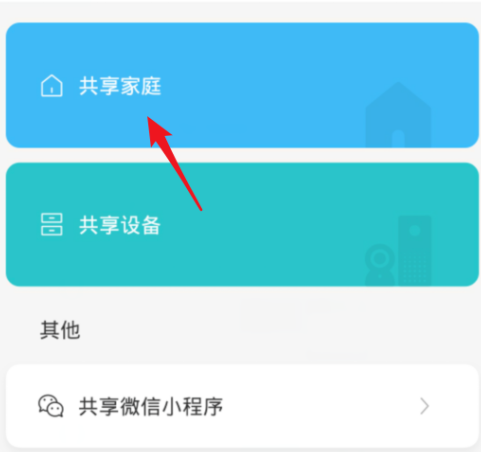Screen dimensions: 481x452
Task: Select the 共享微信小程序 text label
Action: (x=151, y=407)
